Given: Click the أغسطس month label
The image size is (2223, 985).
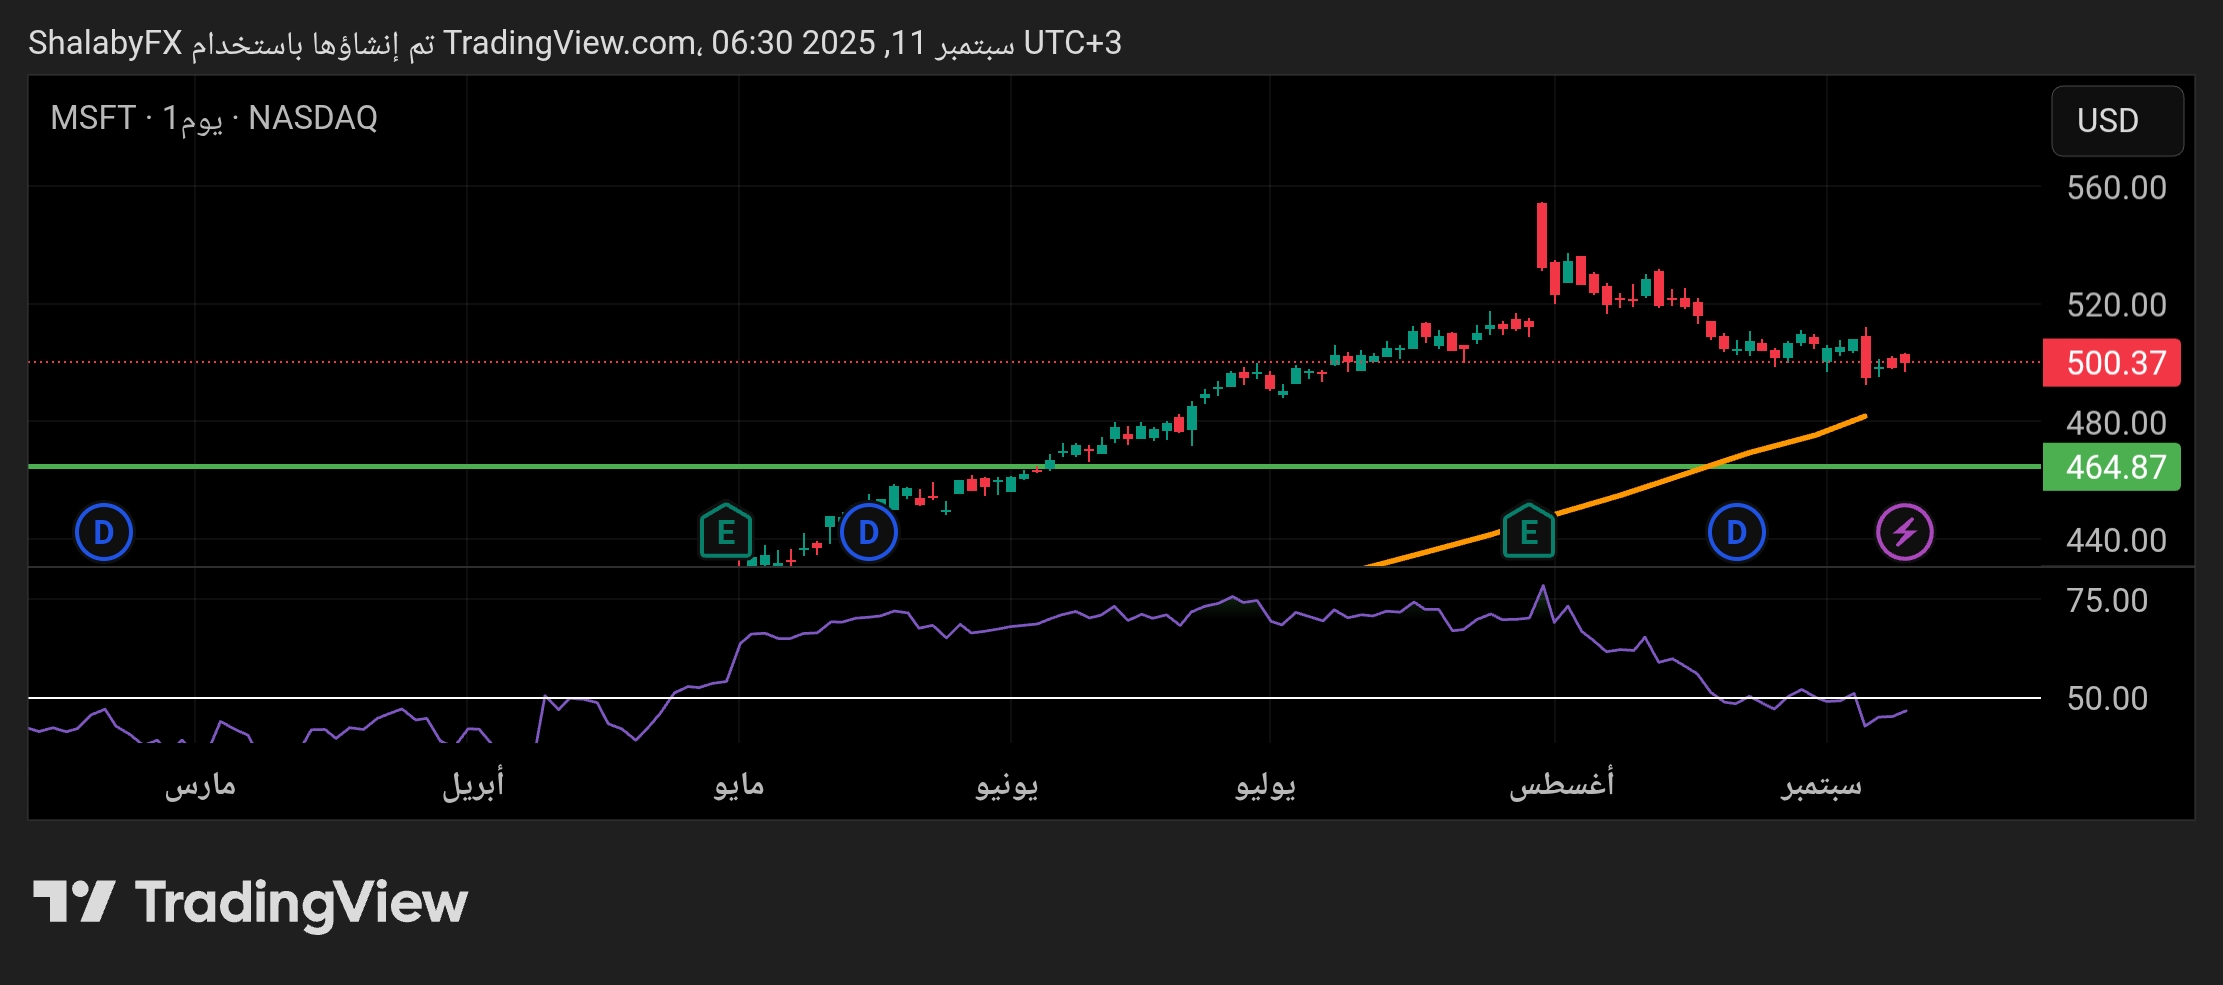Looking at the screenshot, I should coord(1561,785).
